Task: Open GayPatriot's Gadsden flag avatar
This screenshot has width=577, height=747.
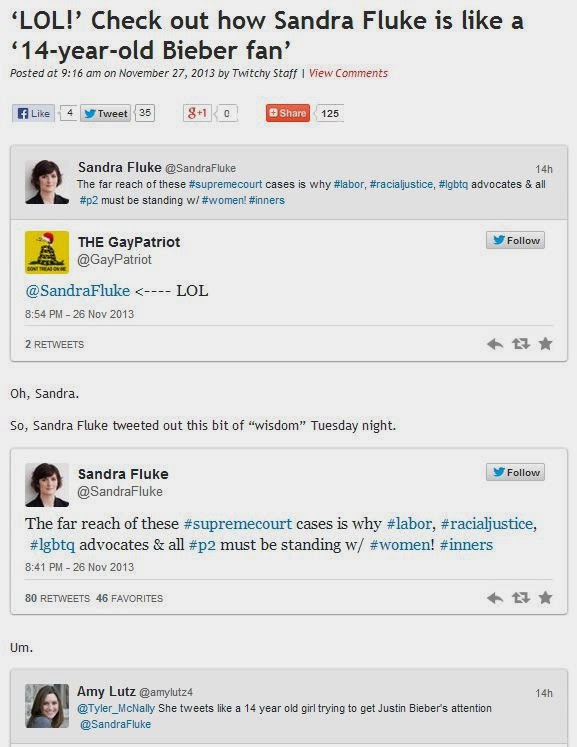Action: (x=47, y=252)
